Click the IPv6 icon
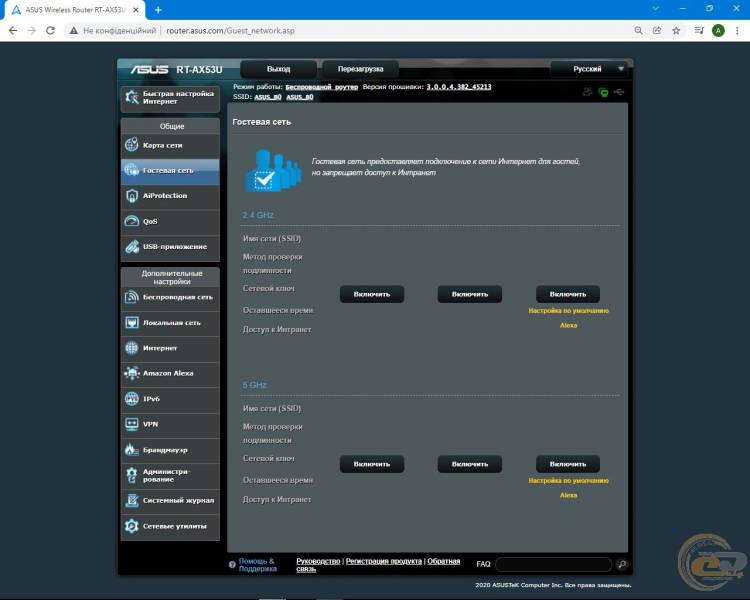 click(x=132, y=399)
